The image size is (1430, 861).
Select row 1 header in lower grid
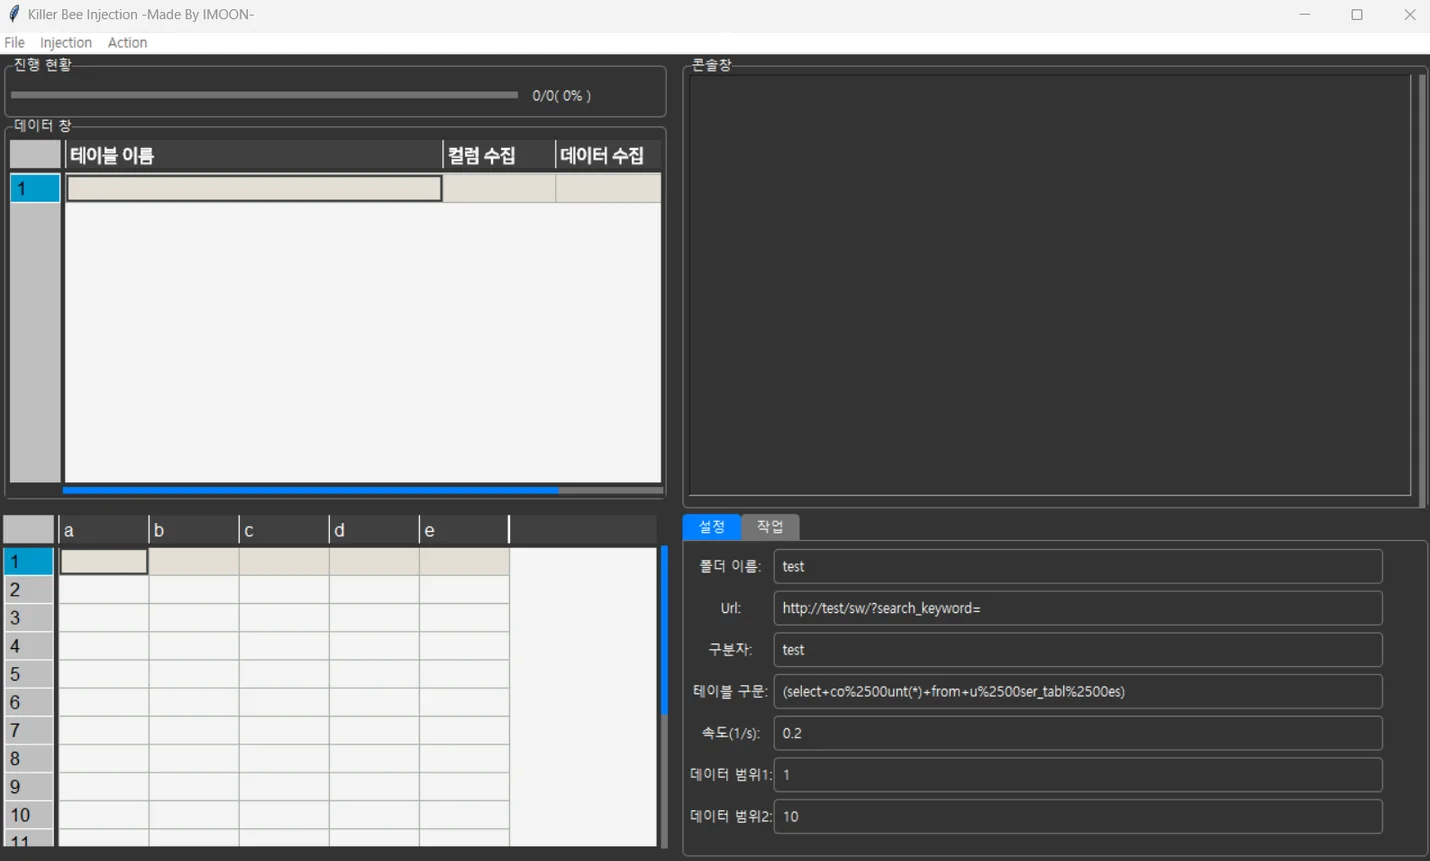29,561
